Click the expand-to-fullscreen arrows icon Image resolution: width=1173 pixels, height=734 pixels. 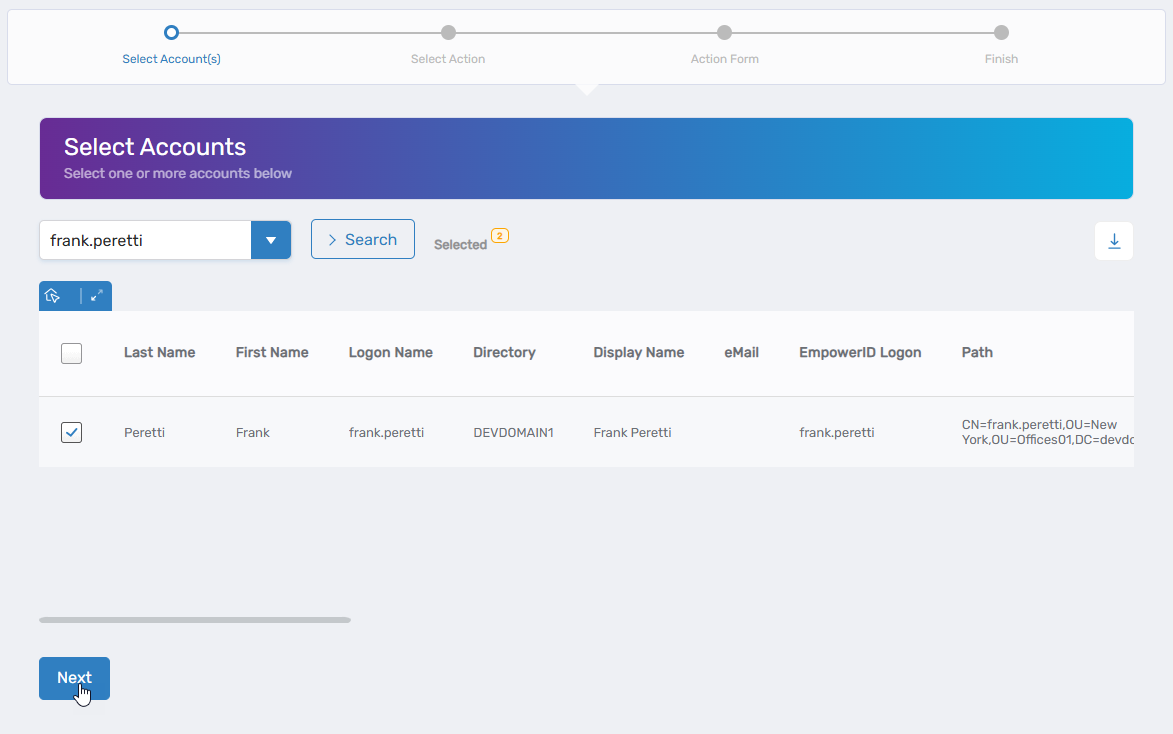coord(96,296)
